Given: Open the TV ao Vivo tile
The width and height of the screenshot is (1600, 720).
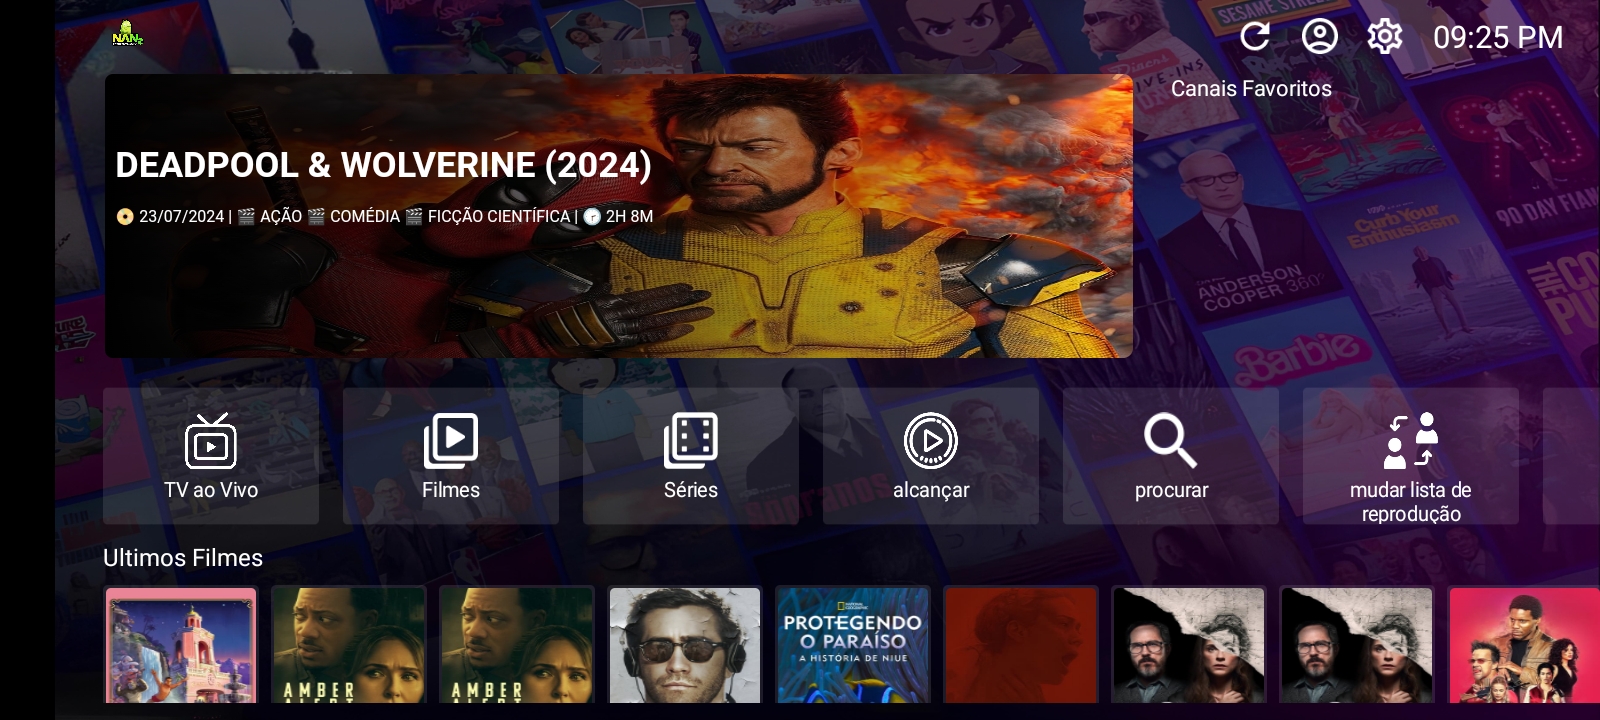Looking at the screenshot, I should (211, 456).
